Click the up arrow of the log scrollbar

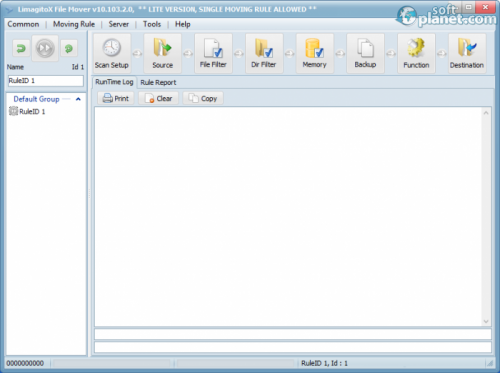486,113
